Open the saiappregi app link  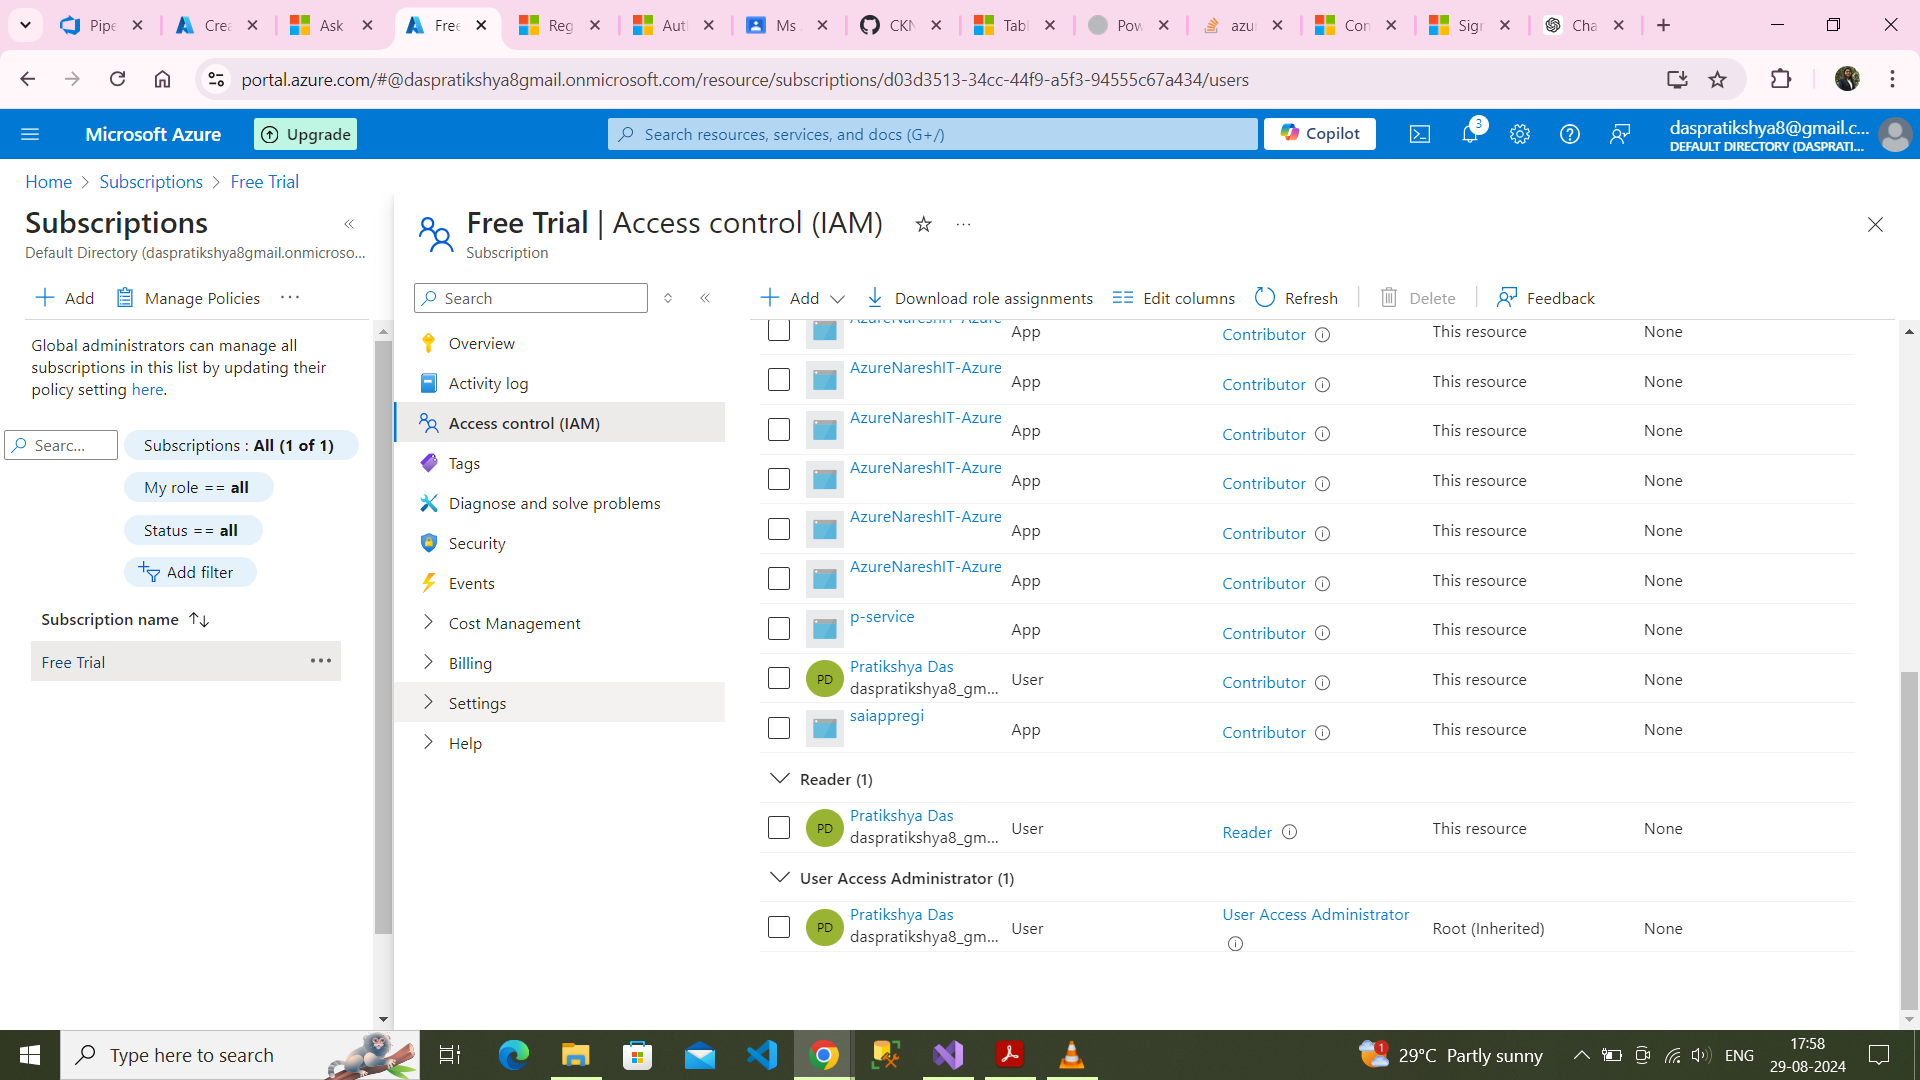click(x=886, y=716)
